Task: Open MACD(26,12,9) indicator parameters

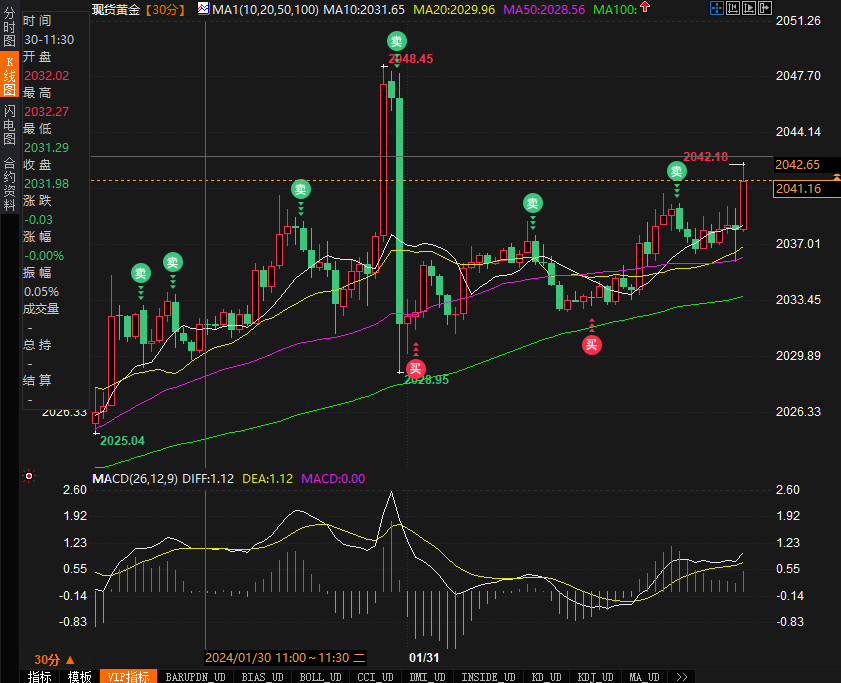Action: point(134,479)
